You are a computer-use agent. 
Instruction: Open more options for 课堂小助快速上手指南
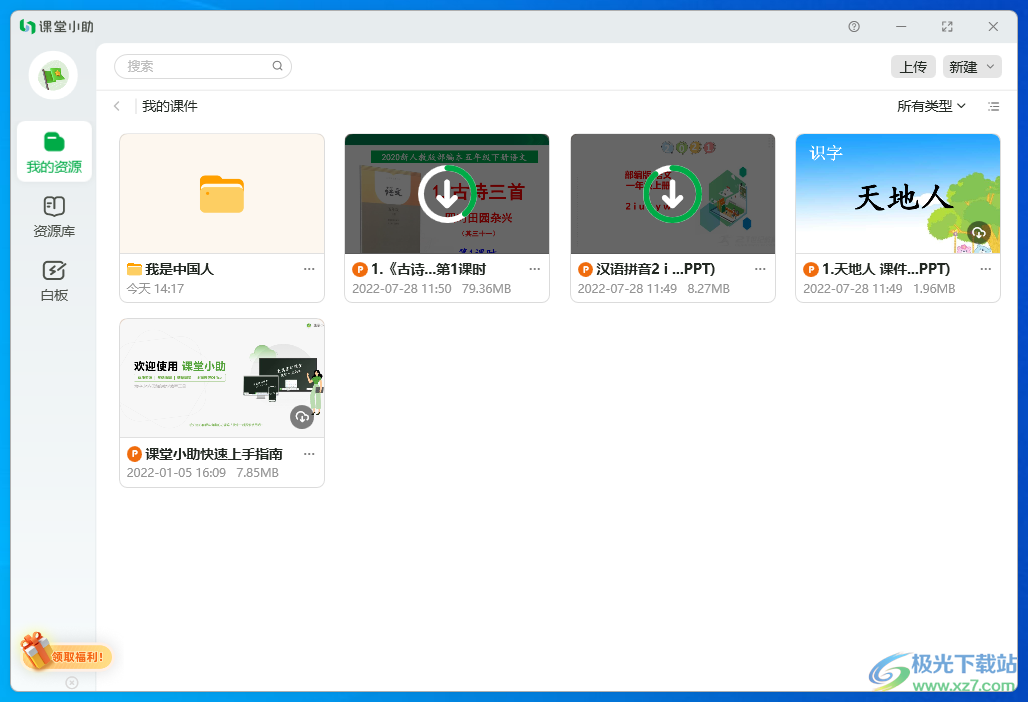[x=309, y=454]
